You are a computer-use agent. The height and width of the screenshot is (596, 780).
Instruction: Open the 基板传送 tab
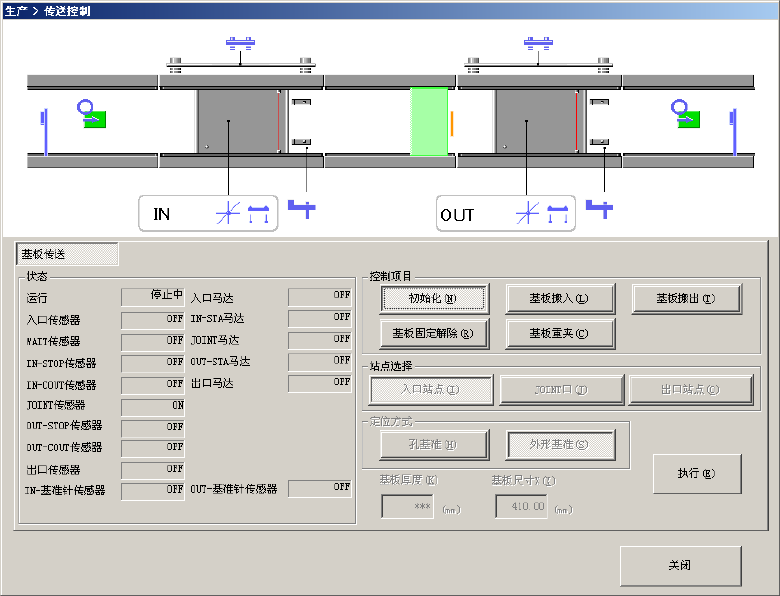click(x=67, y=254)
